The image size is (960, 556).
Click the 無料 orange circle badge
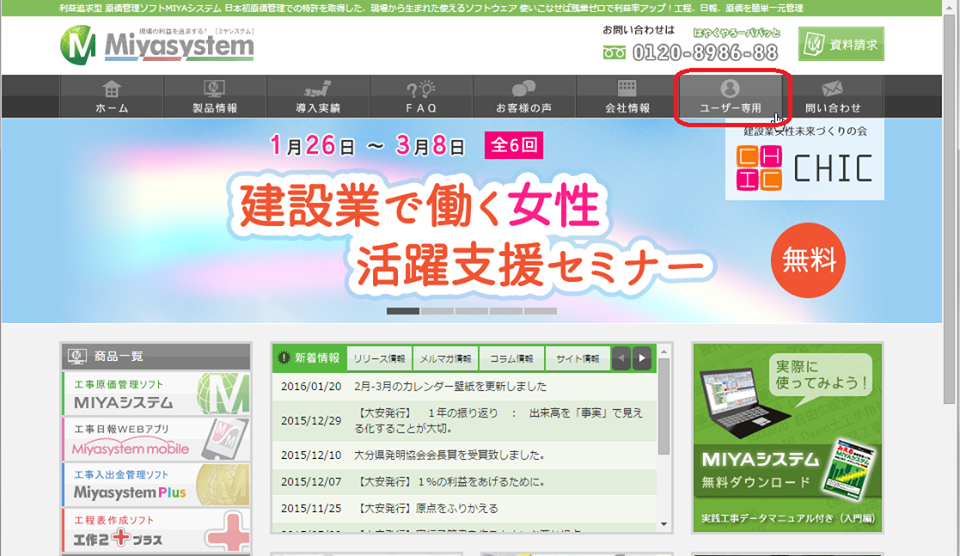808,260
